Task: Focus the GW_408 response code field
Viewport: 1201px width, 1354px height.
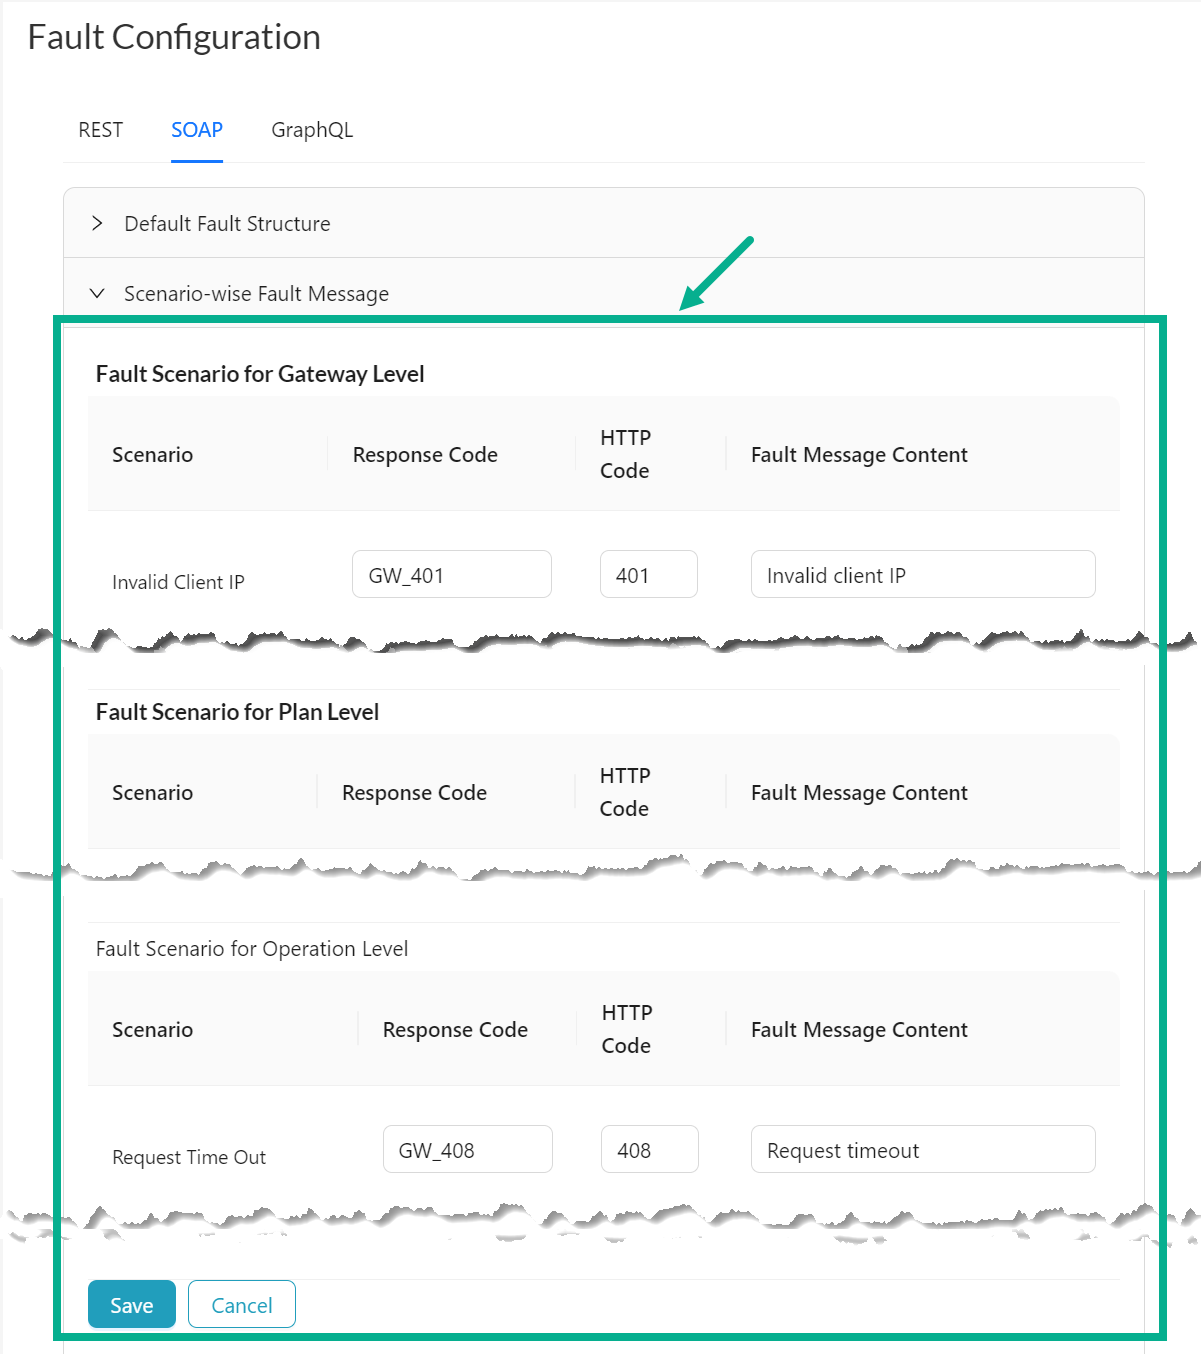Action: tap(467, 1150)
